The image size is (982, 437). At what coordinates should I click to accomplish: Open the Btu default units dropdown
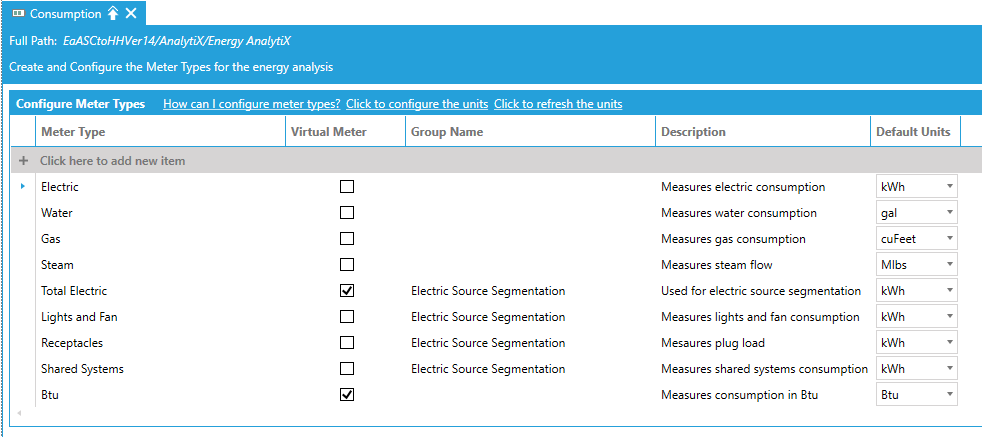pos(948,395)
